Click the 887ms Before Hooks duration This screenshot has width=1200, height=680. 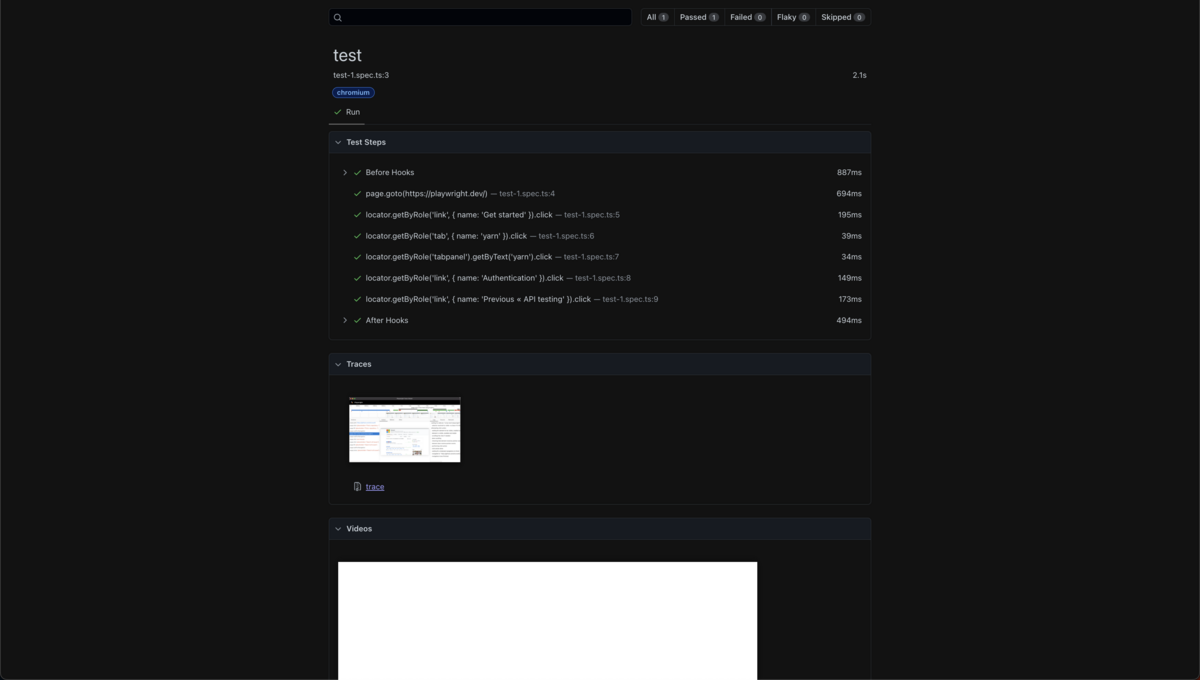849,172
